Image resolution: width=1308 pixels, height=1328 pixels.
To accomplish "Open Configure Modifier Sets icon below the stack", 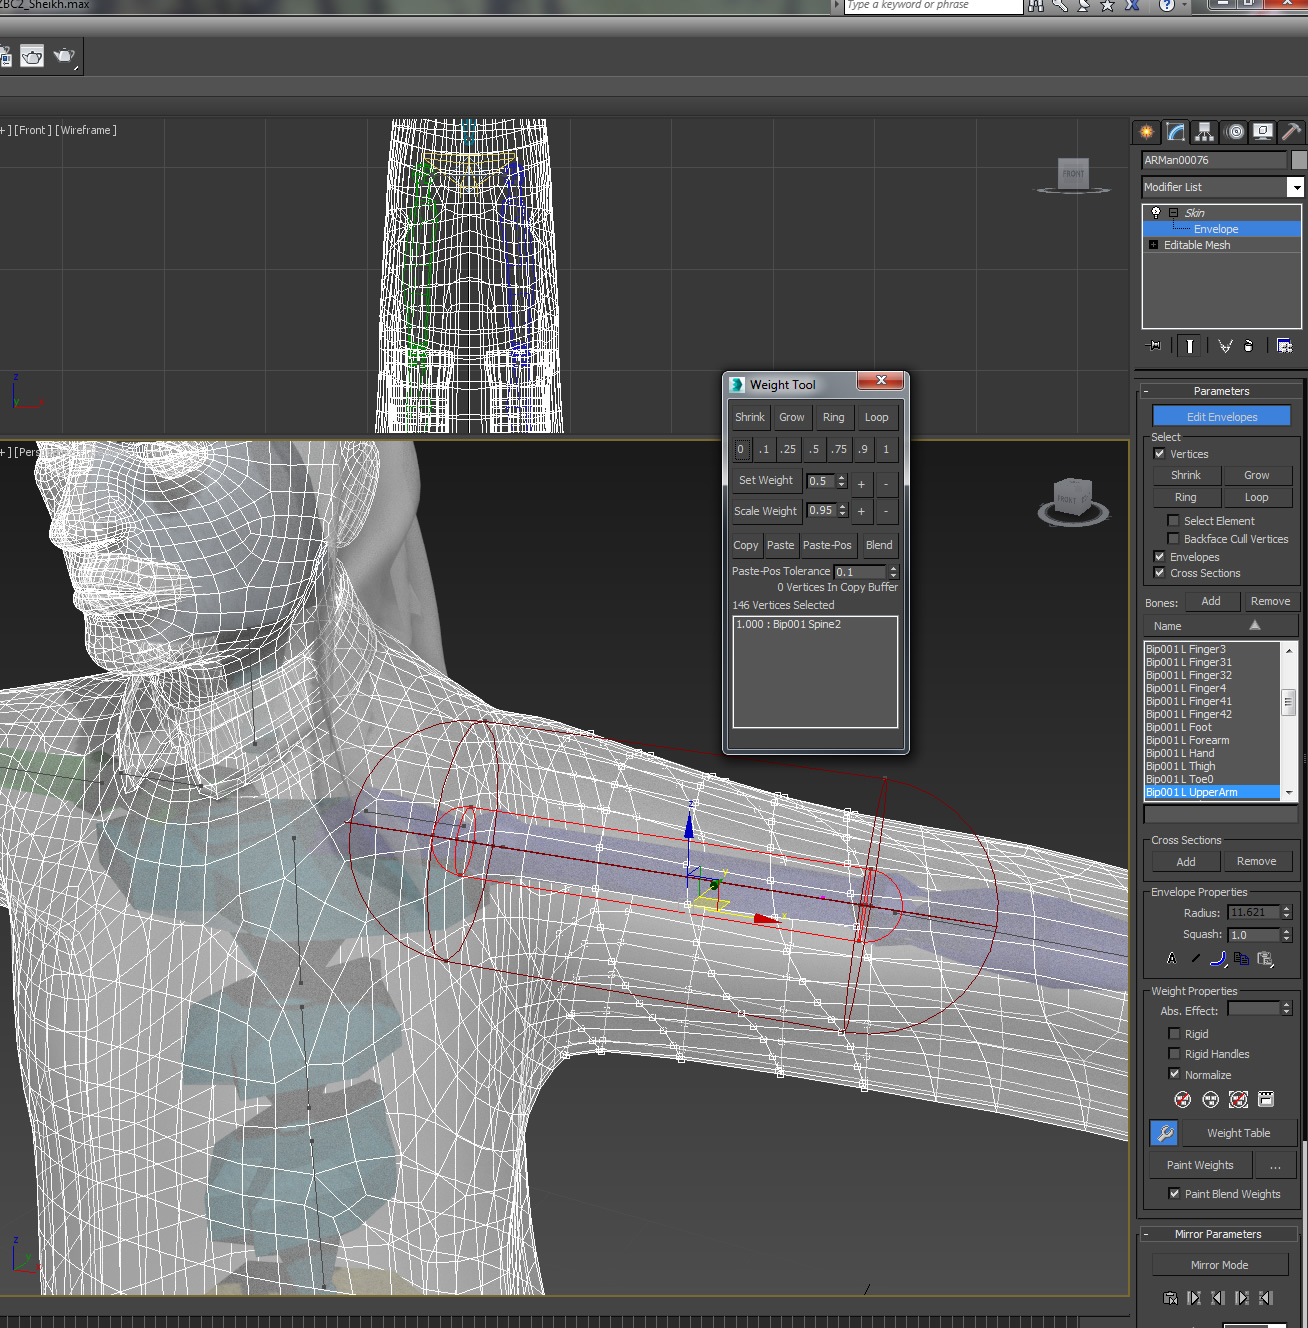I will click(x=1284, y=344).
